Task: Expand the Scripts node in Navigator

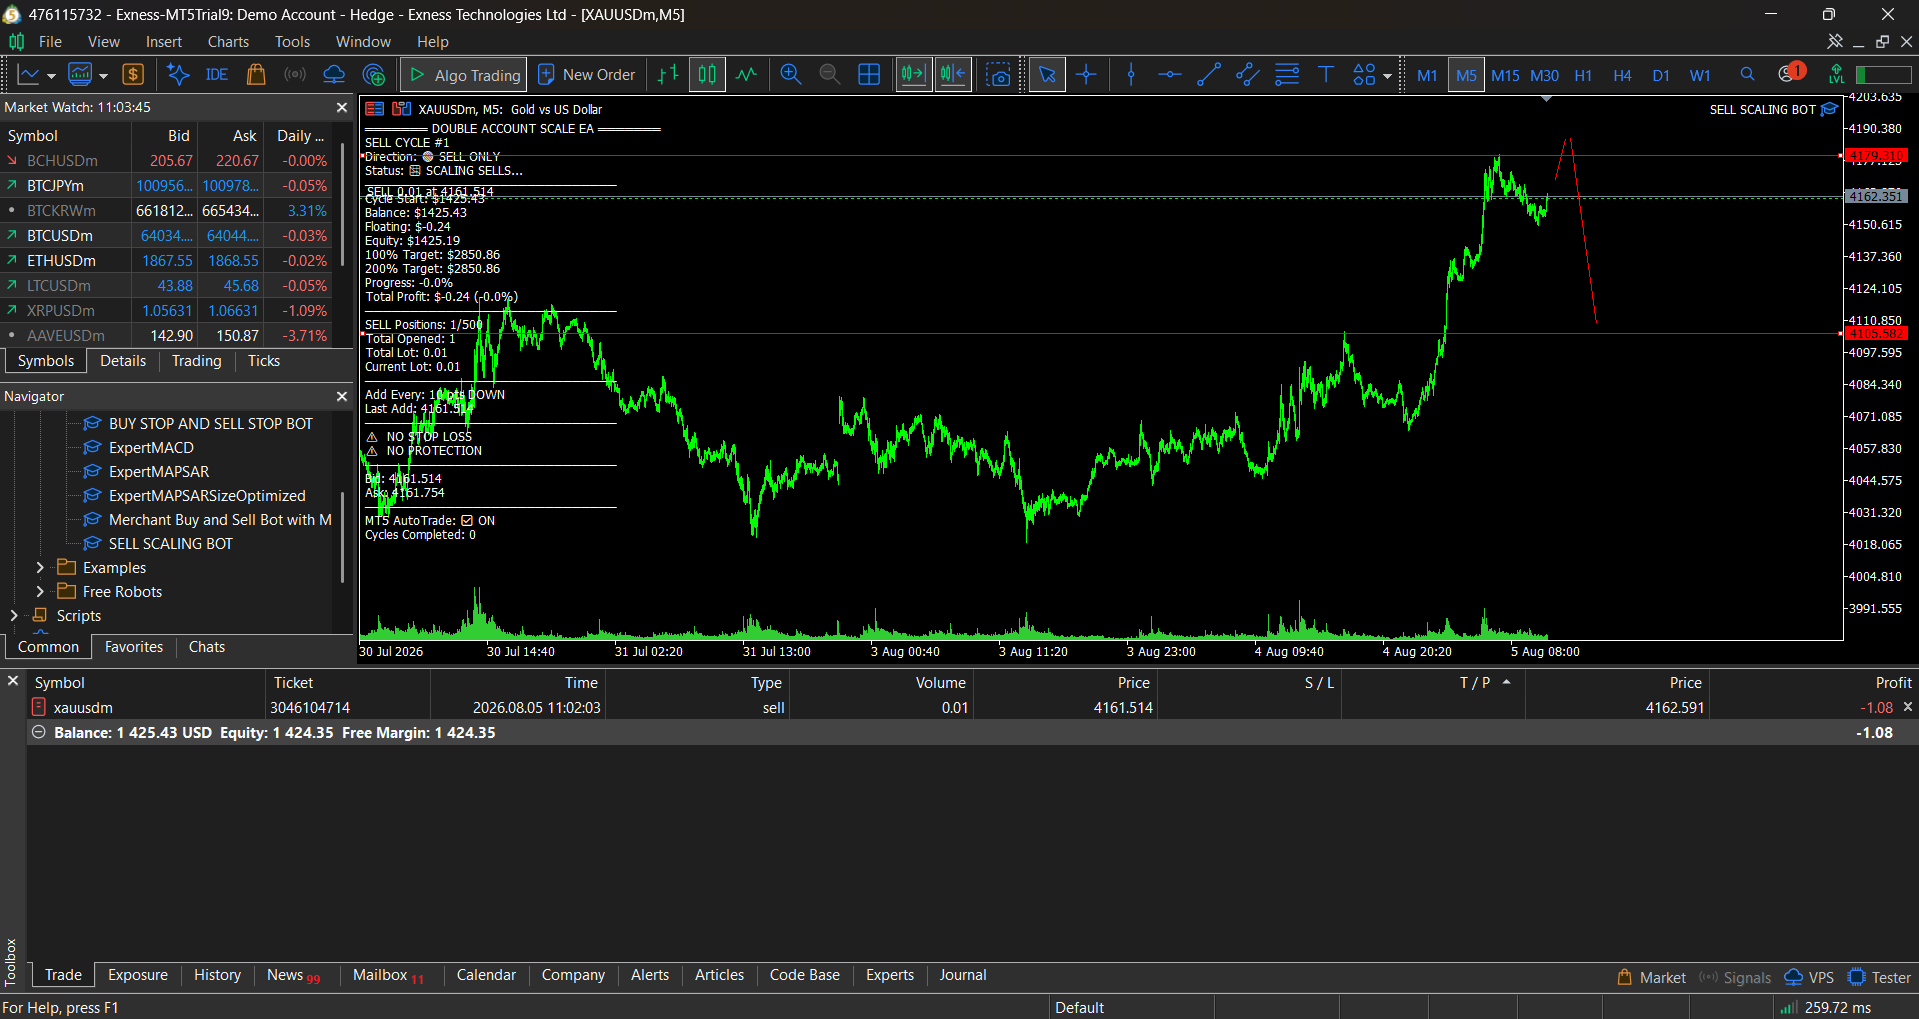Action: click(x=14, y=616)
